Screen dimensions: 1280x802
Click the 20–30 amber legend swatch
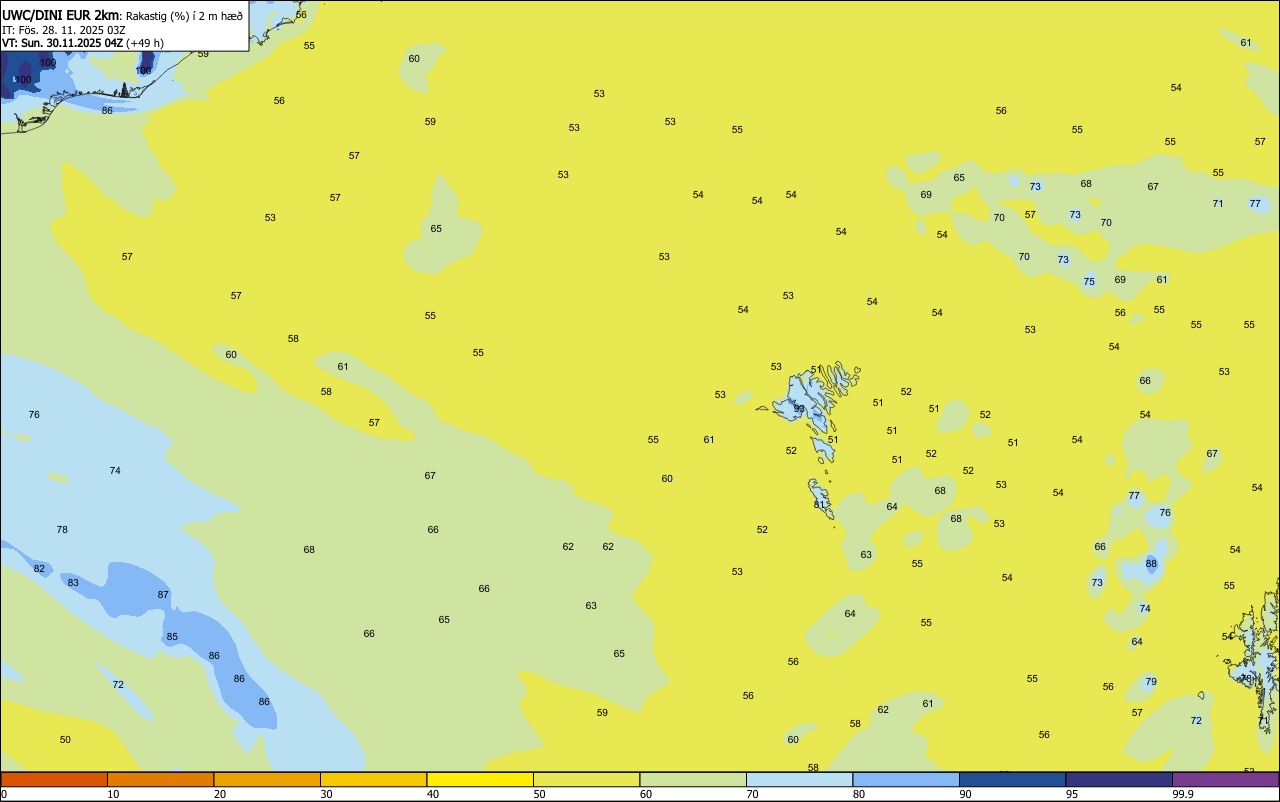pos(267,779)
